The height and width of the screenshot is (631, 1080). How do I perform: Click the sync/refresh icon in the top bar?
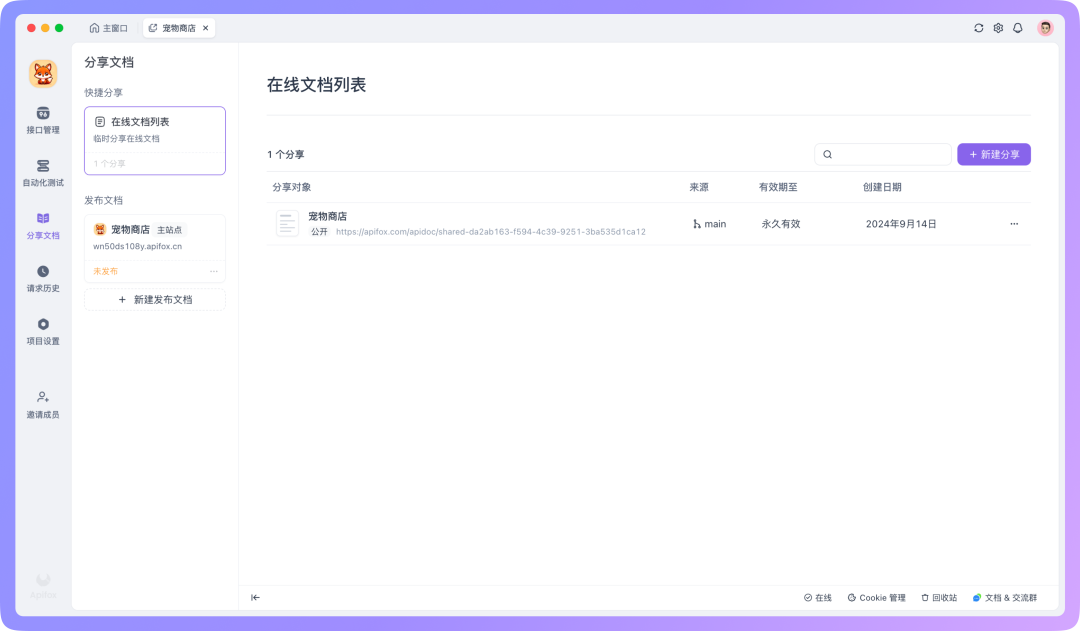pos(978,28)
